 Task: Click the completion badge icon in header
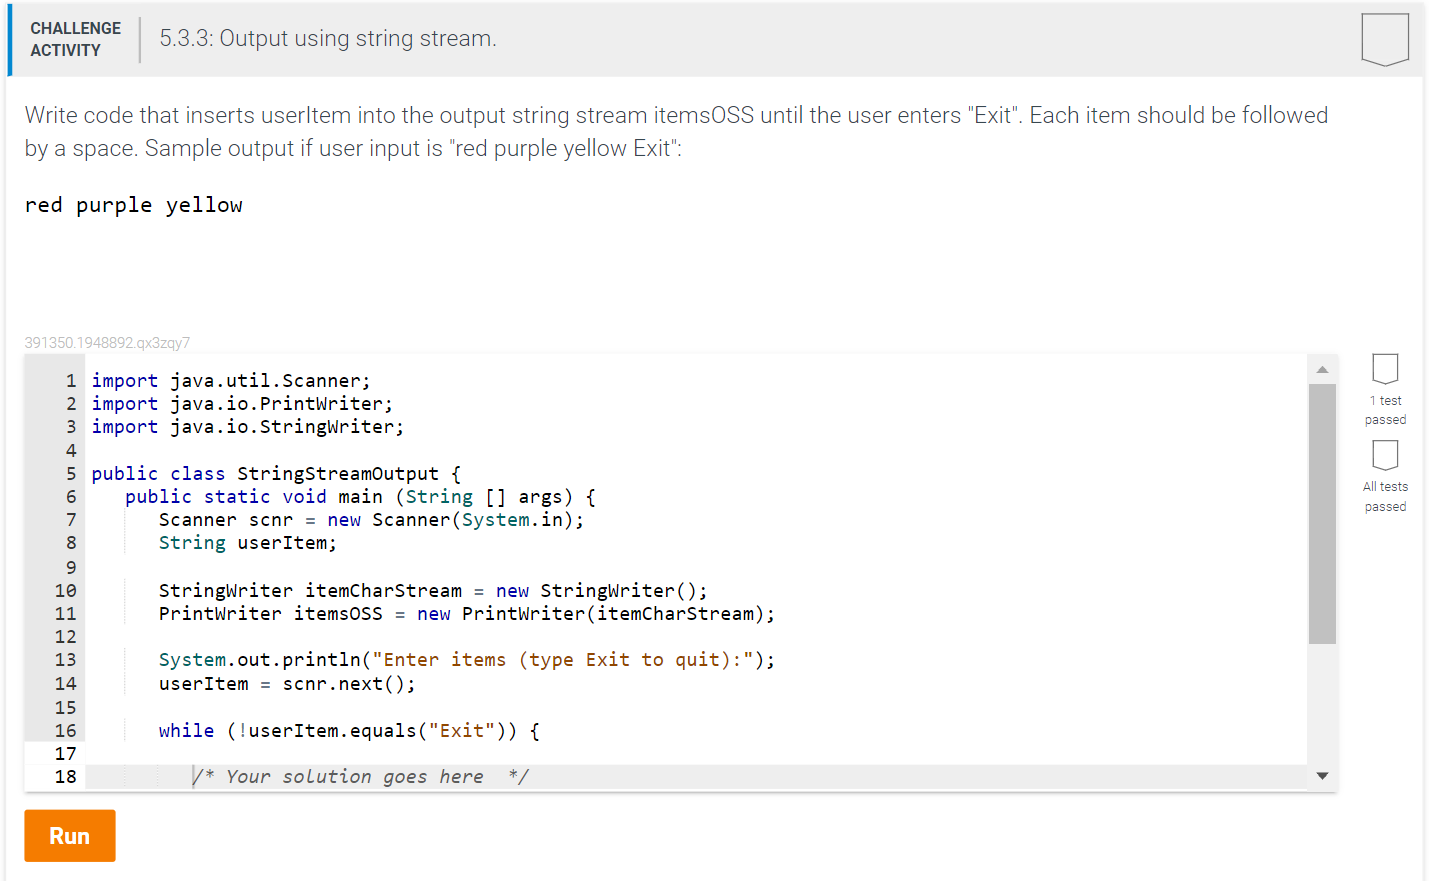pyautogui.click(x=1385, y=40)
